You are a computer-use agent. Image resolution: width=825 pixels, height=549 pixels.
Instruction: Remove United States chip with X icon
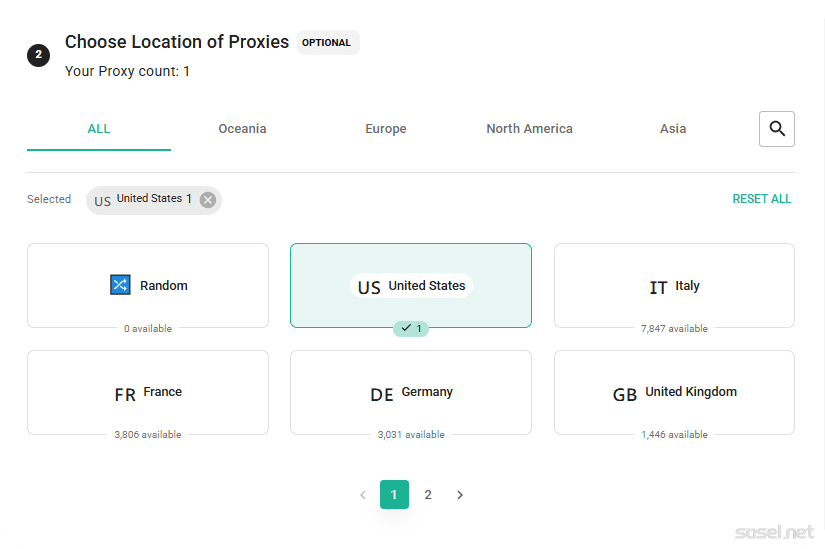tap(208, 199)
